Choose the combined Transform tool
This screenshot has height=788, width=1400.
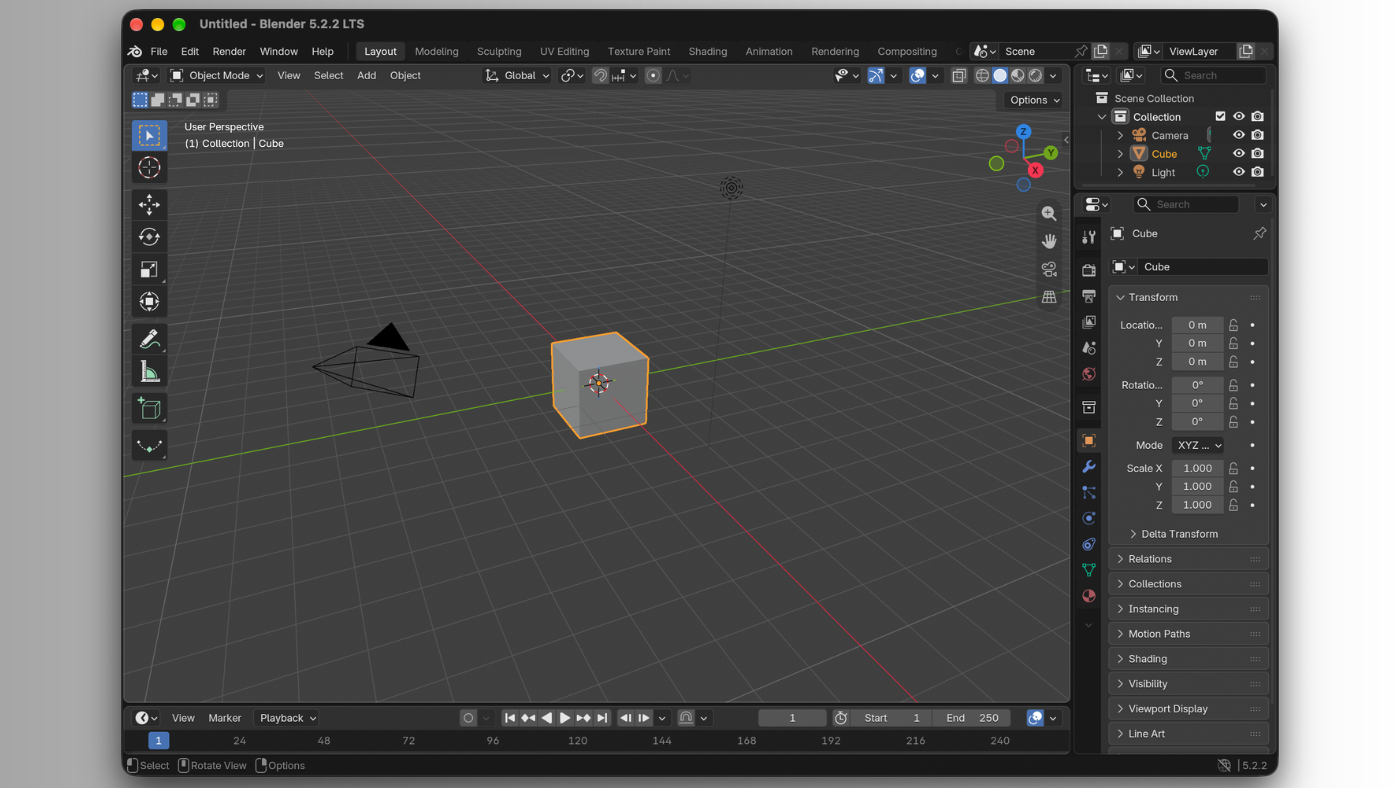click(149, 301)
